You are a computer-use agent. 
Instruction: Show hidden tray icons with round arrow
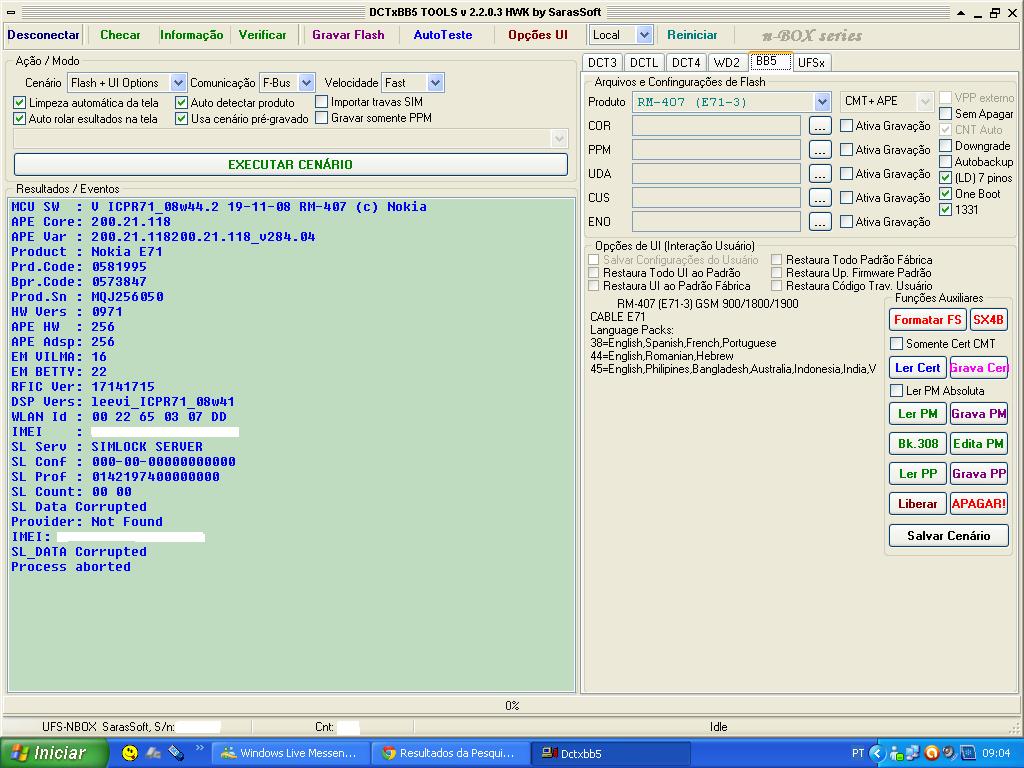877,754
